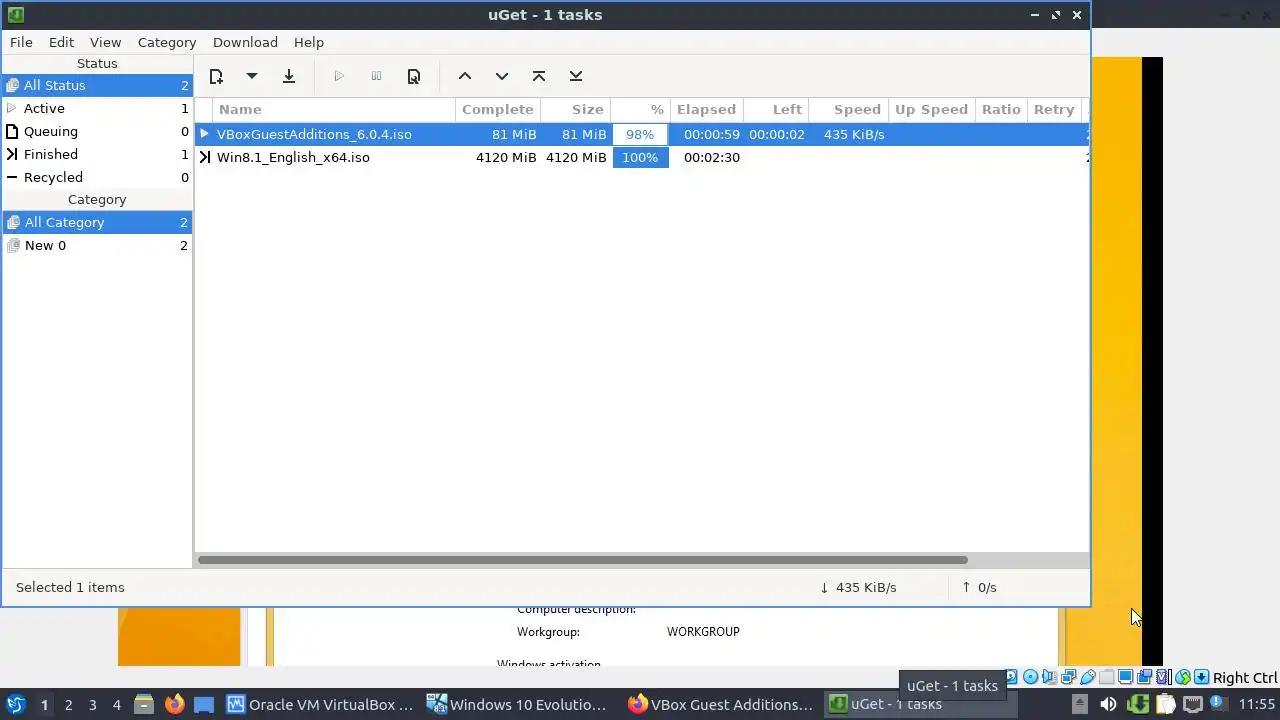Screen dimensions: 1280x720
Task: Move selected download up one
Action: coord(465,76)
